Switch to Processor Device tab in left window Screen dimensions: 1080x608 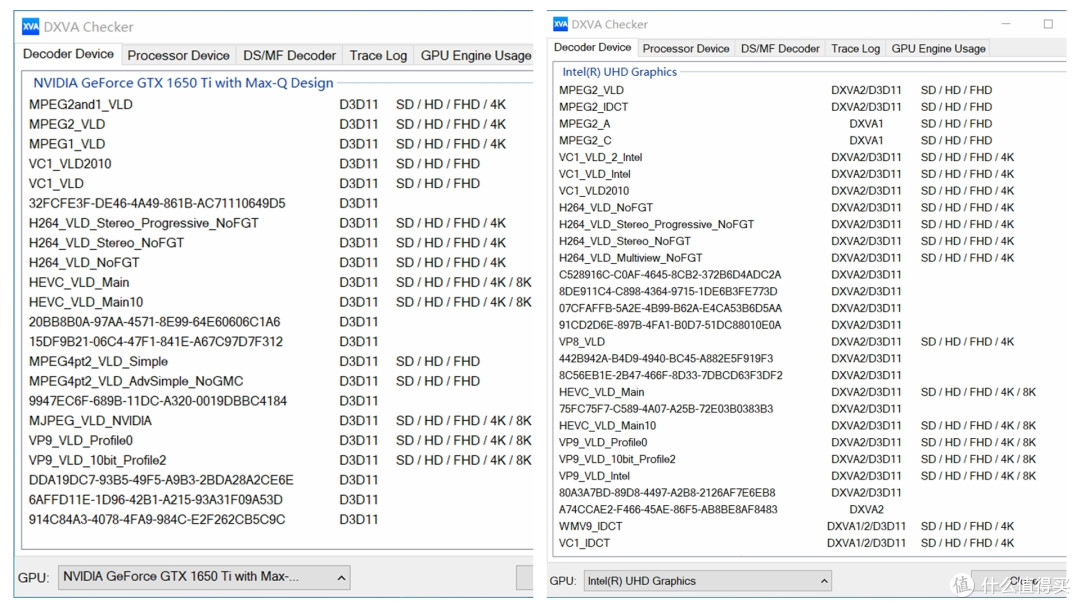[x=178, y=55]
